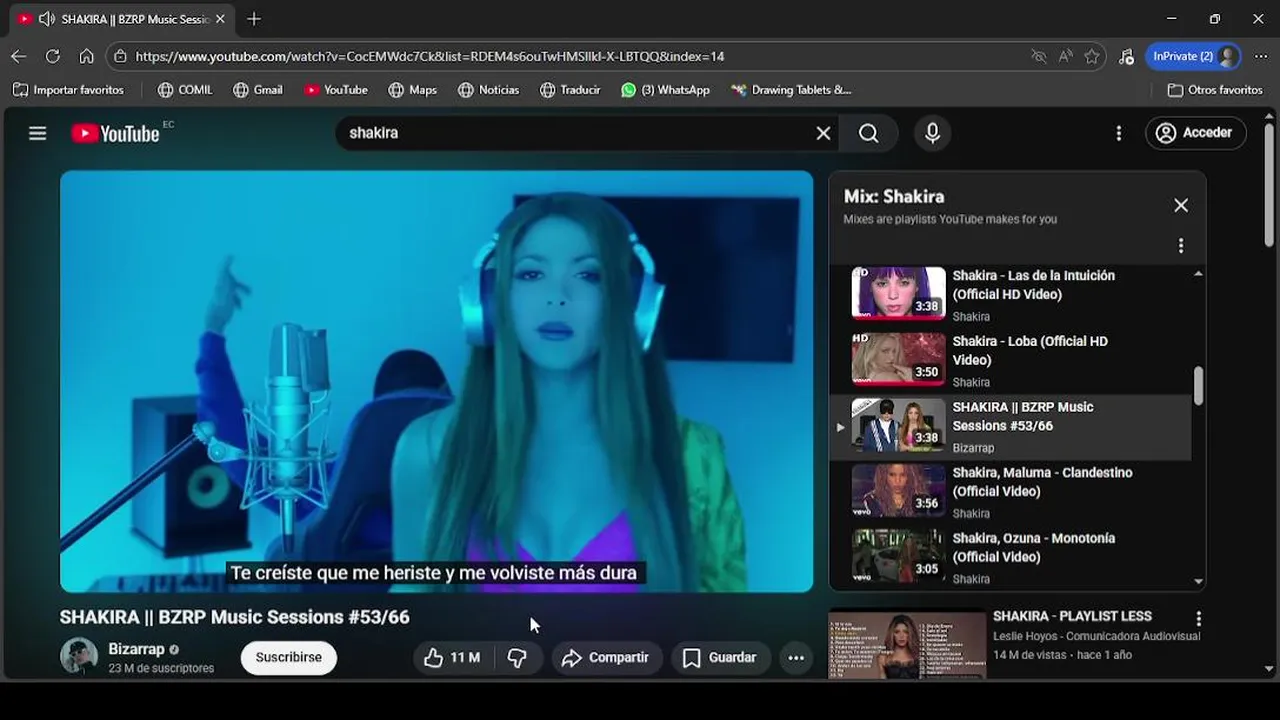This screenshot has height=720, width=1280.
Task: Like the video with 11 M likes
Action: tap(452, 657)
